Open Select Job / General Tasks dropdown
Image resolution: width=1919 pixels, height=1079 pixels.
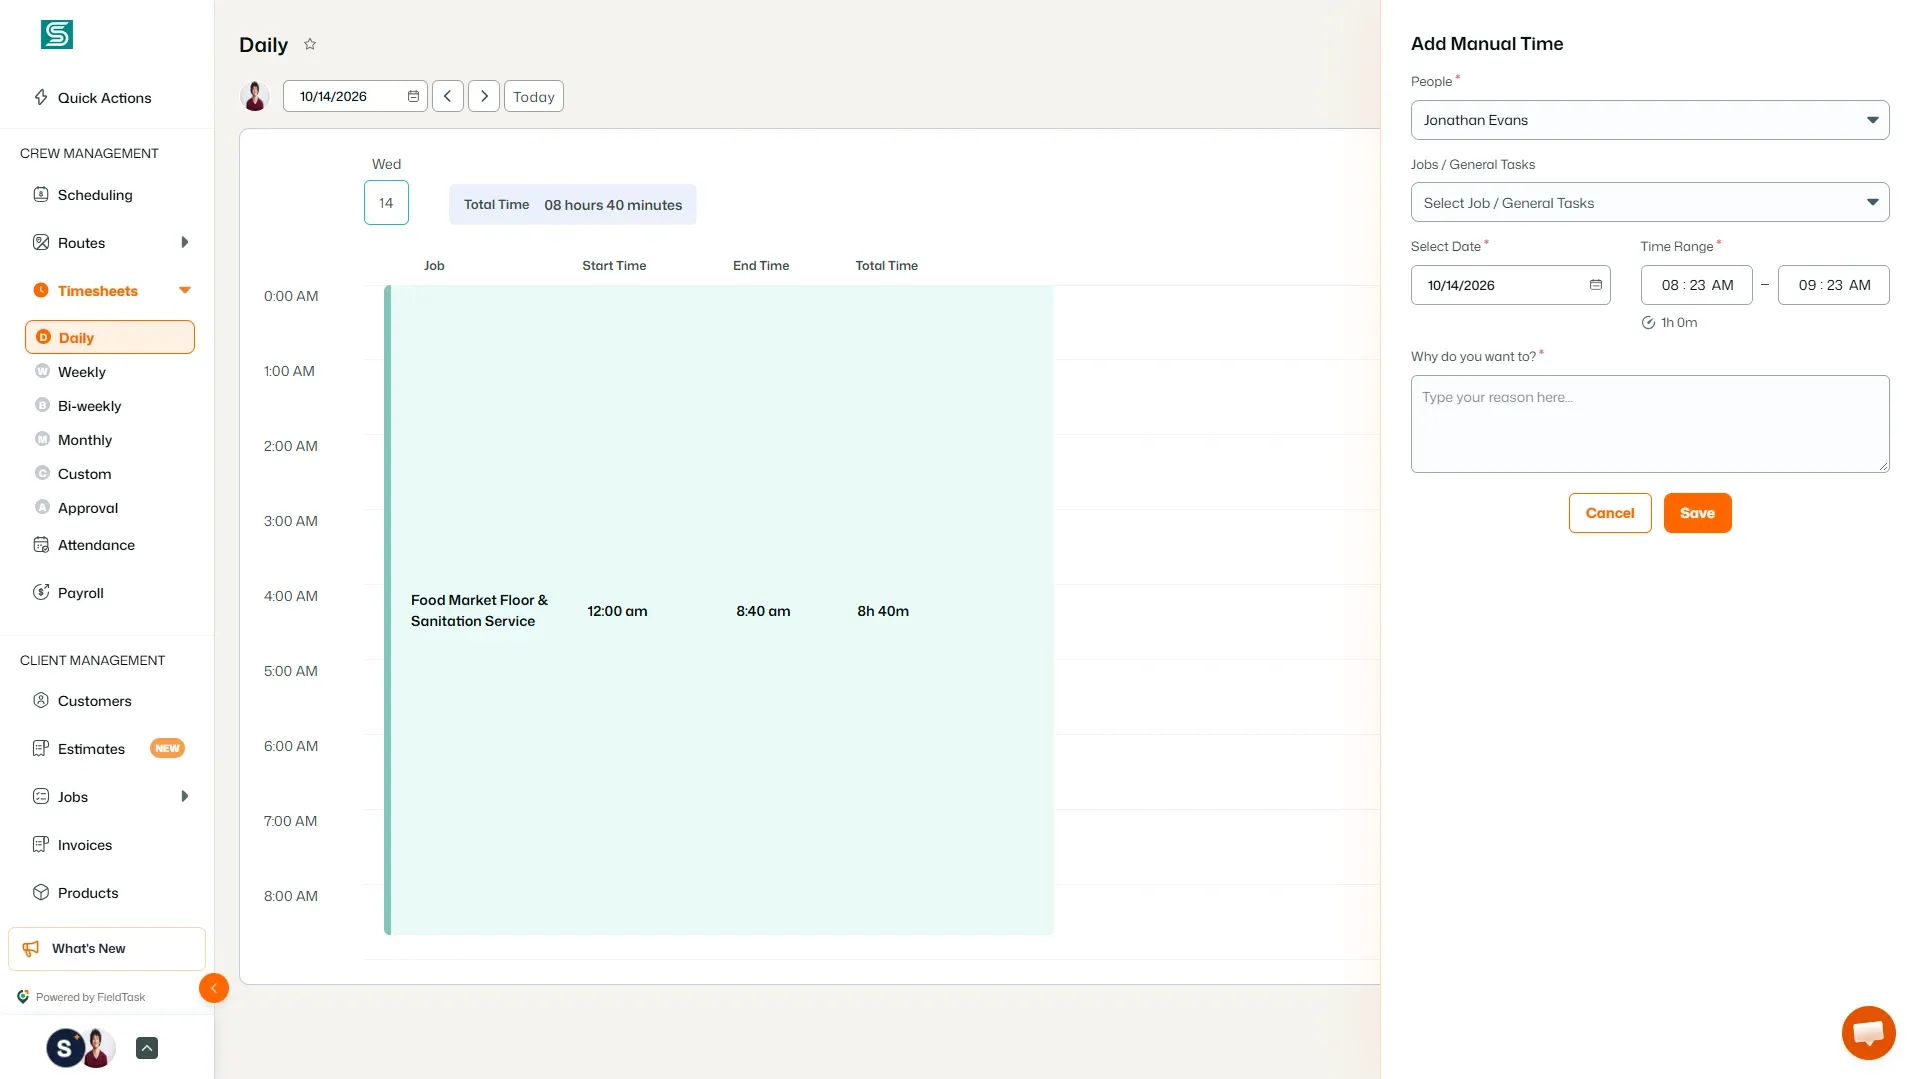click(1650, 202)
